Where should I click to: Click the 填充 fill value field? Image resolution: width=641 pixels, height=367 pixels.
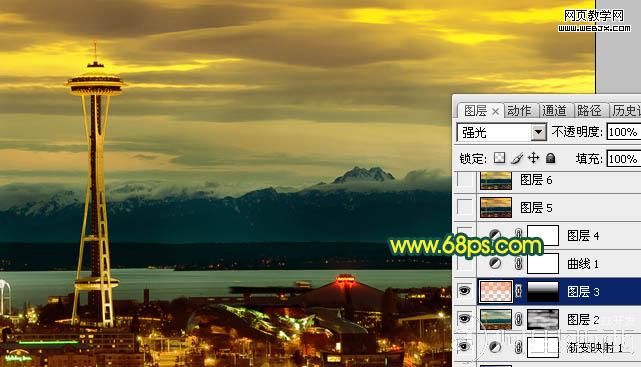click(623, 159)
